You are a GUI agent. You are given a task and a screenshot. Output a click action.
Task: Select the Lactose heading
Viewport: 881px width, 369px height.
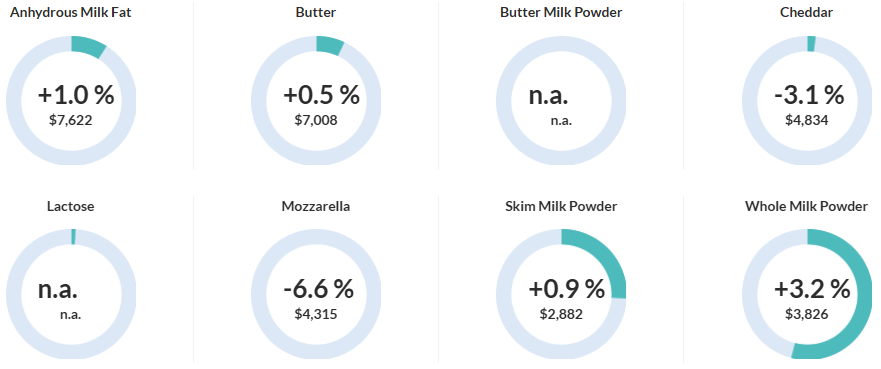[71, 206]
